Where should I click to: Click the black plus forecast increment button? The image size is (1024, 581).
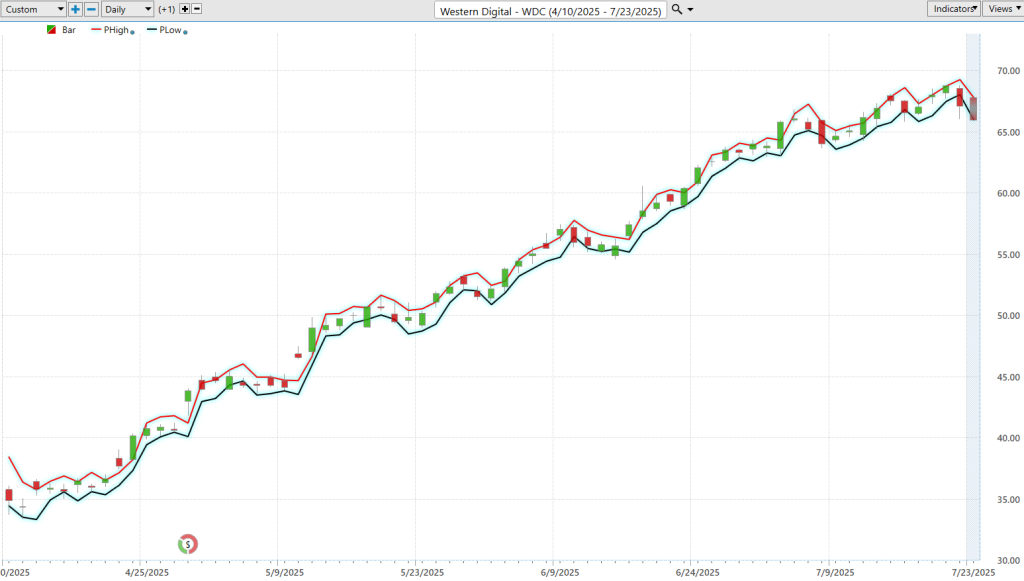click(x=184, y=9)
